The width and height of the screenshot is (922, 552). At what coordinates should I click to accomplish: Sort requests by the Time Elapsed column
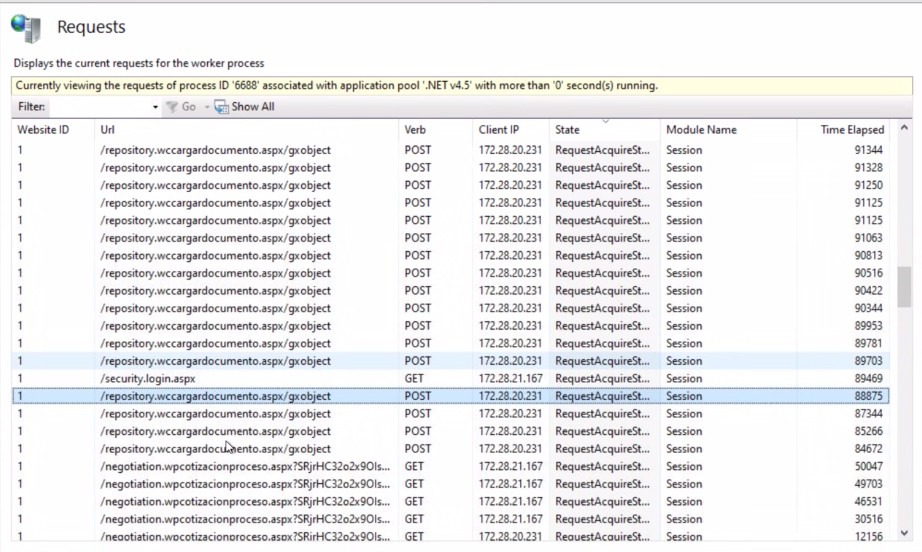(x=852, y=130)
